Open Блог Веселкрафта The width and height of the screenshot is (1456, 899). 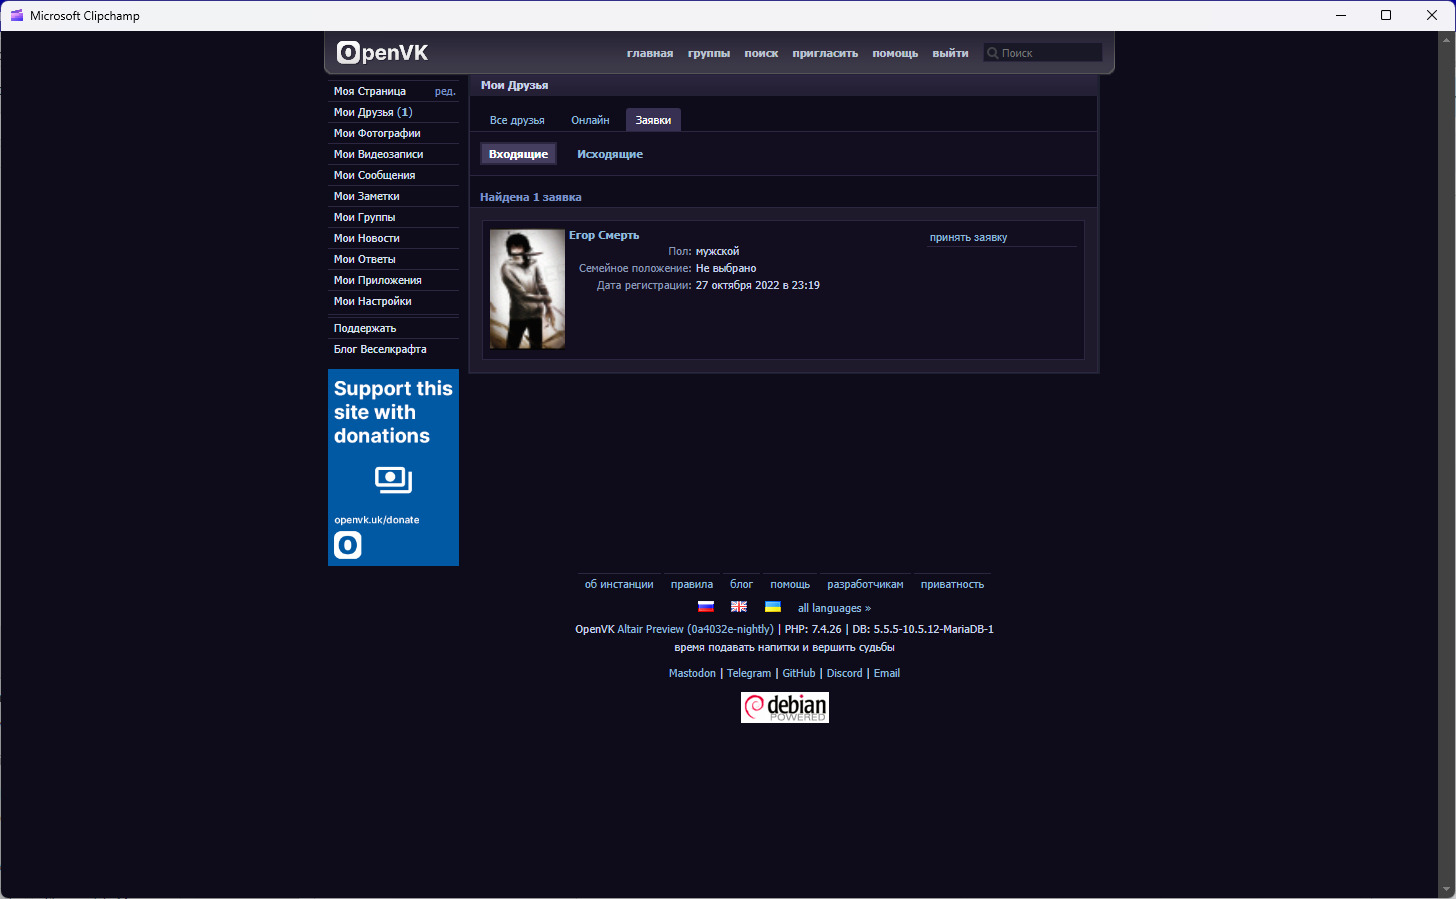tap(394, 349)
